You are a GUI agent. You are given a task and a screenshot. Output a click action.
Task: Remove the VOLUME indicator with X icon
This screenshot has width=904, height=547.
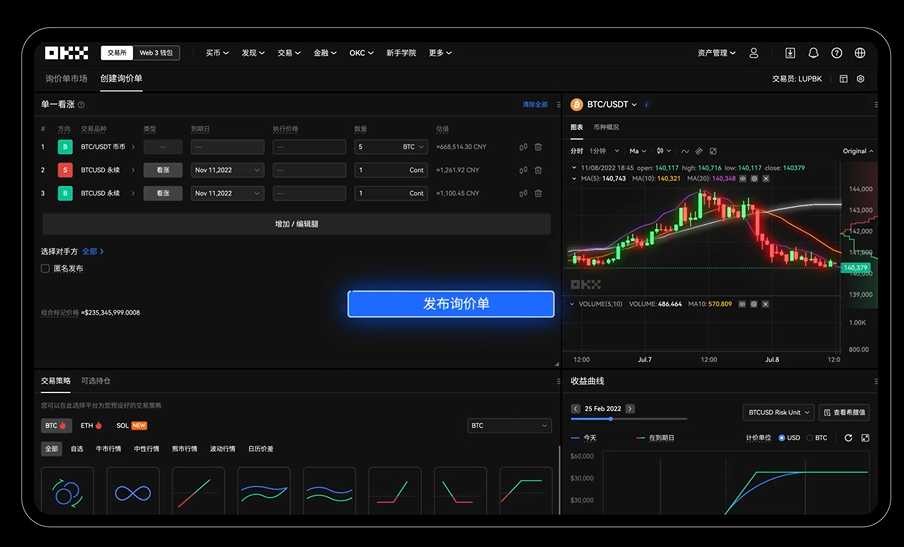(765, 304)
